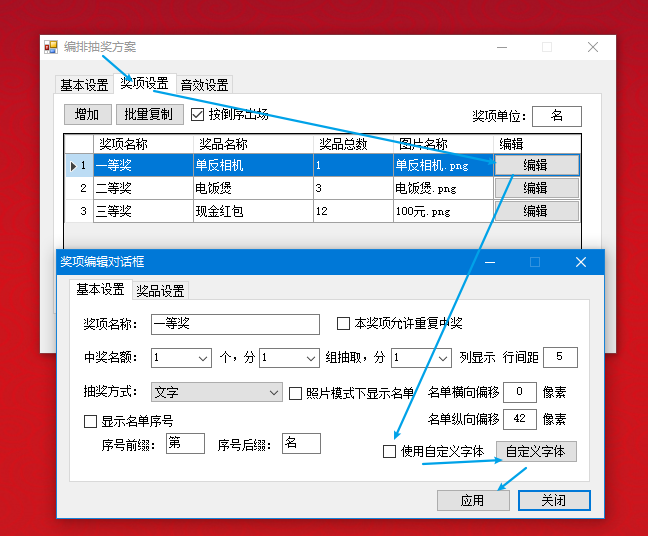This screenshot has height=536, width=648.
Task: Maximize the 奖项编辑对话框 dialog
Action: click(534, 262)
